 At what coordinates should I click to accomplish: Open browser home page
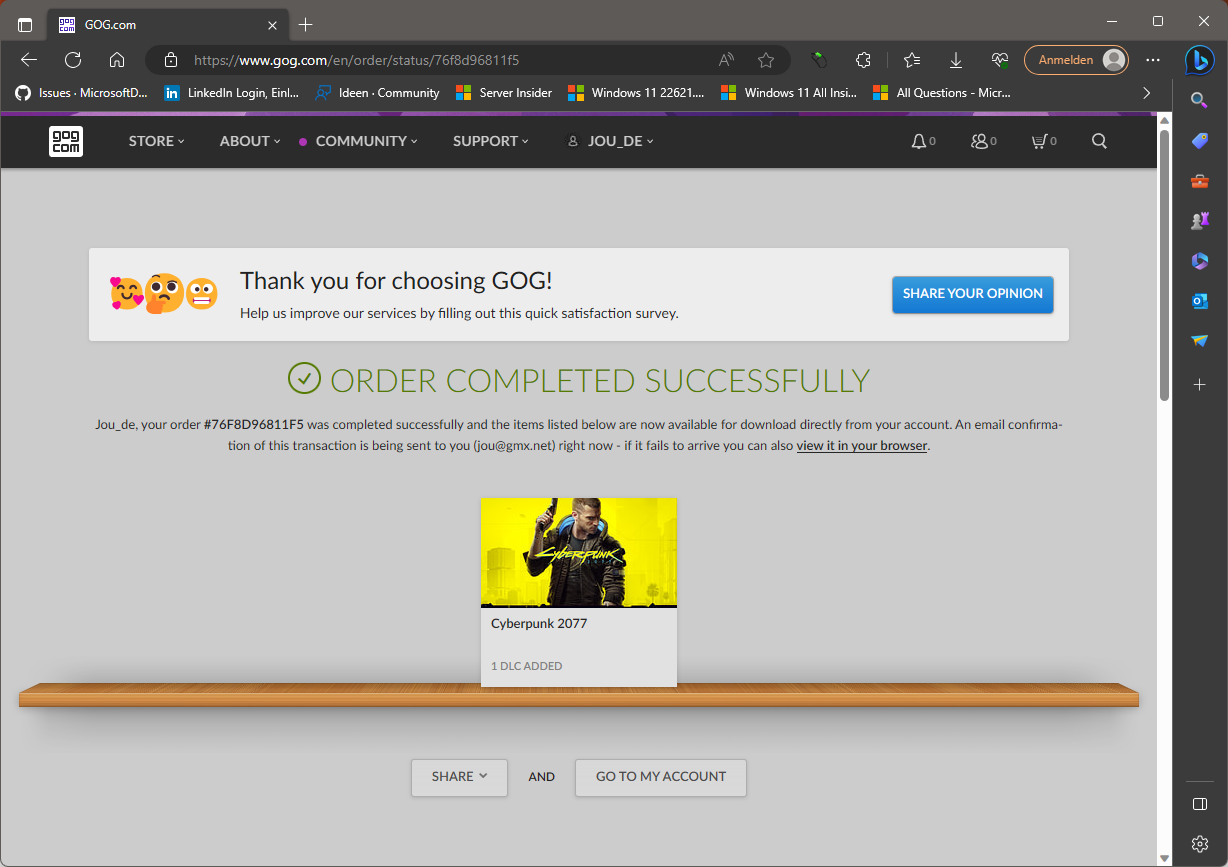117,60
